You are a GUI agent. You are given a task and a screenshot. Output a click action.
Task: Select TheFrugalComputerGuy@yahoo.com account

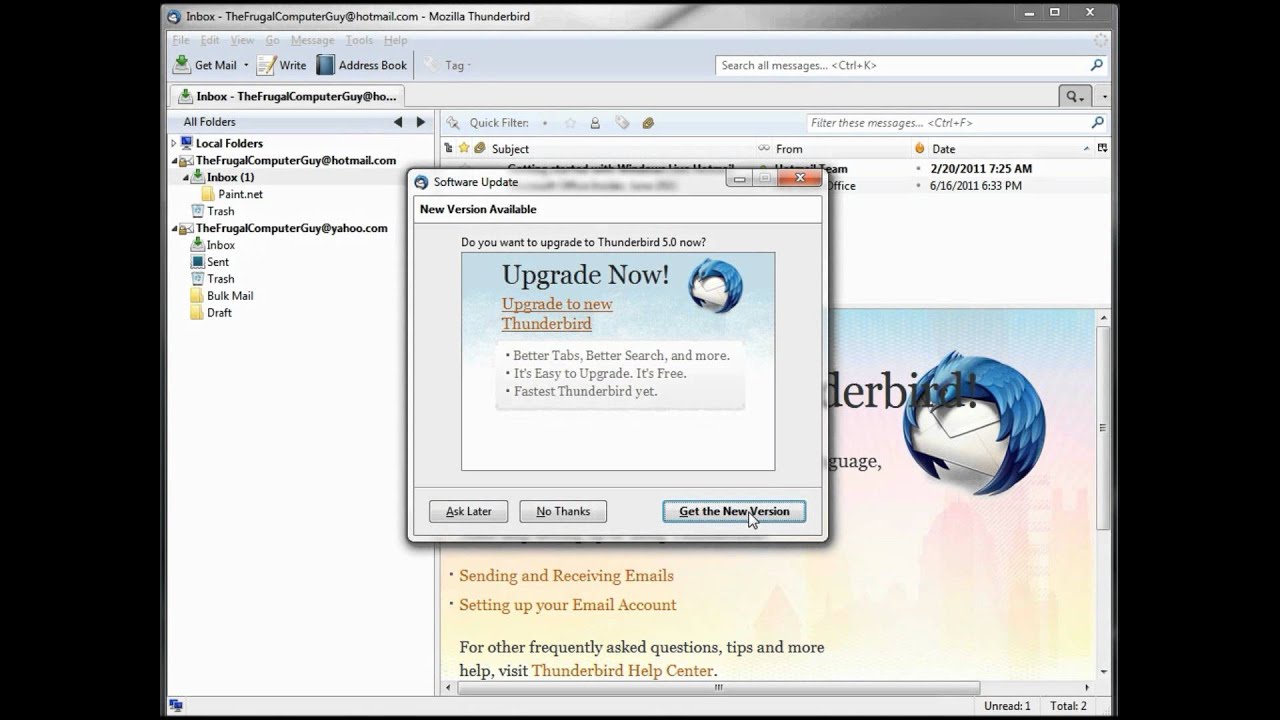(x=292, y=228)
